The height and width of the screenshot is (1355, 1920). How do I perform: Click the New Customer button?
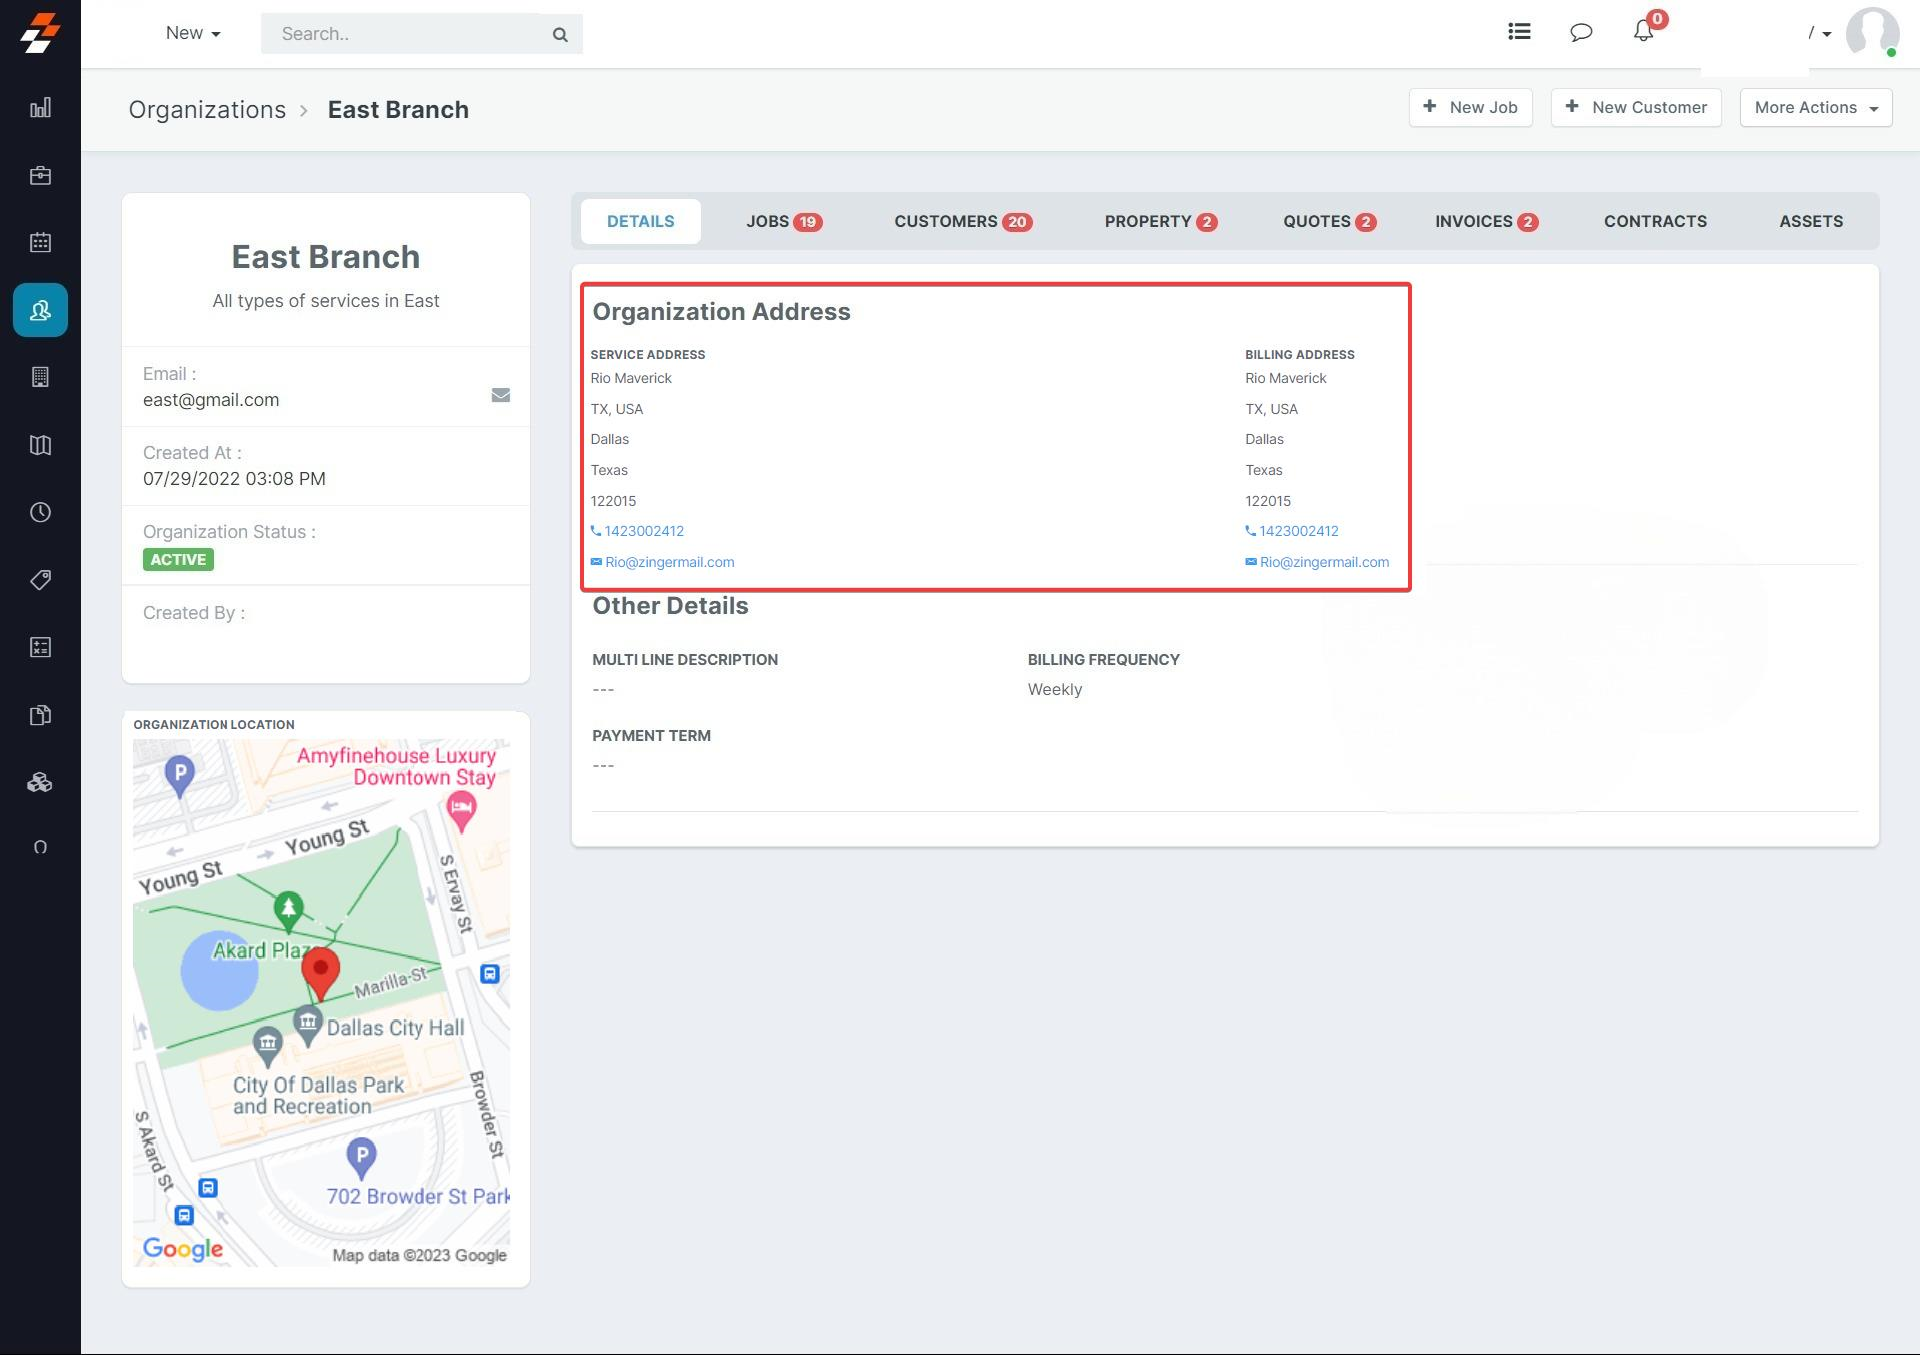tap(1636, 107)
